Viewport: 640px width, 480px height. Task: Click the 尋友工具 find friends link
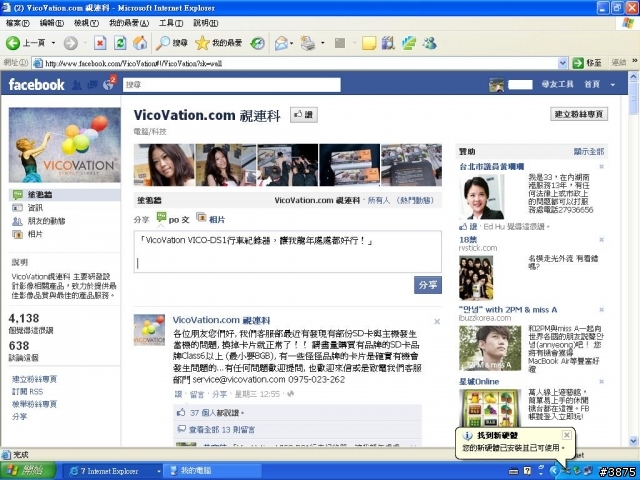click(557, 84)
